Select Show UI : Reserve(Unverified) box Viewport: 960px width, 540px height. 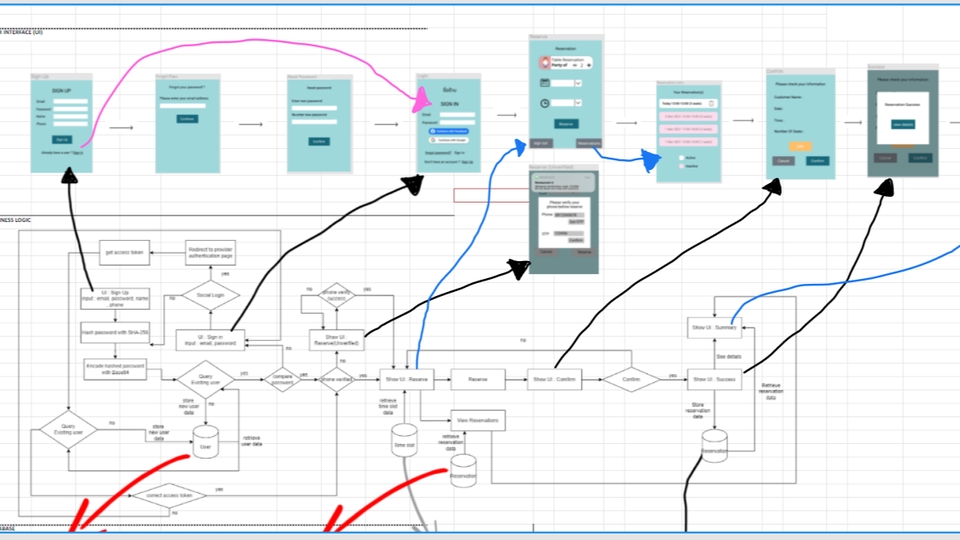pyautogui.click(x=336, y=340)
